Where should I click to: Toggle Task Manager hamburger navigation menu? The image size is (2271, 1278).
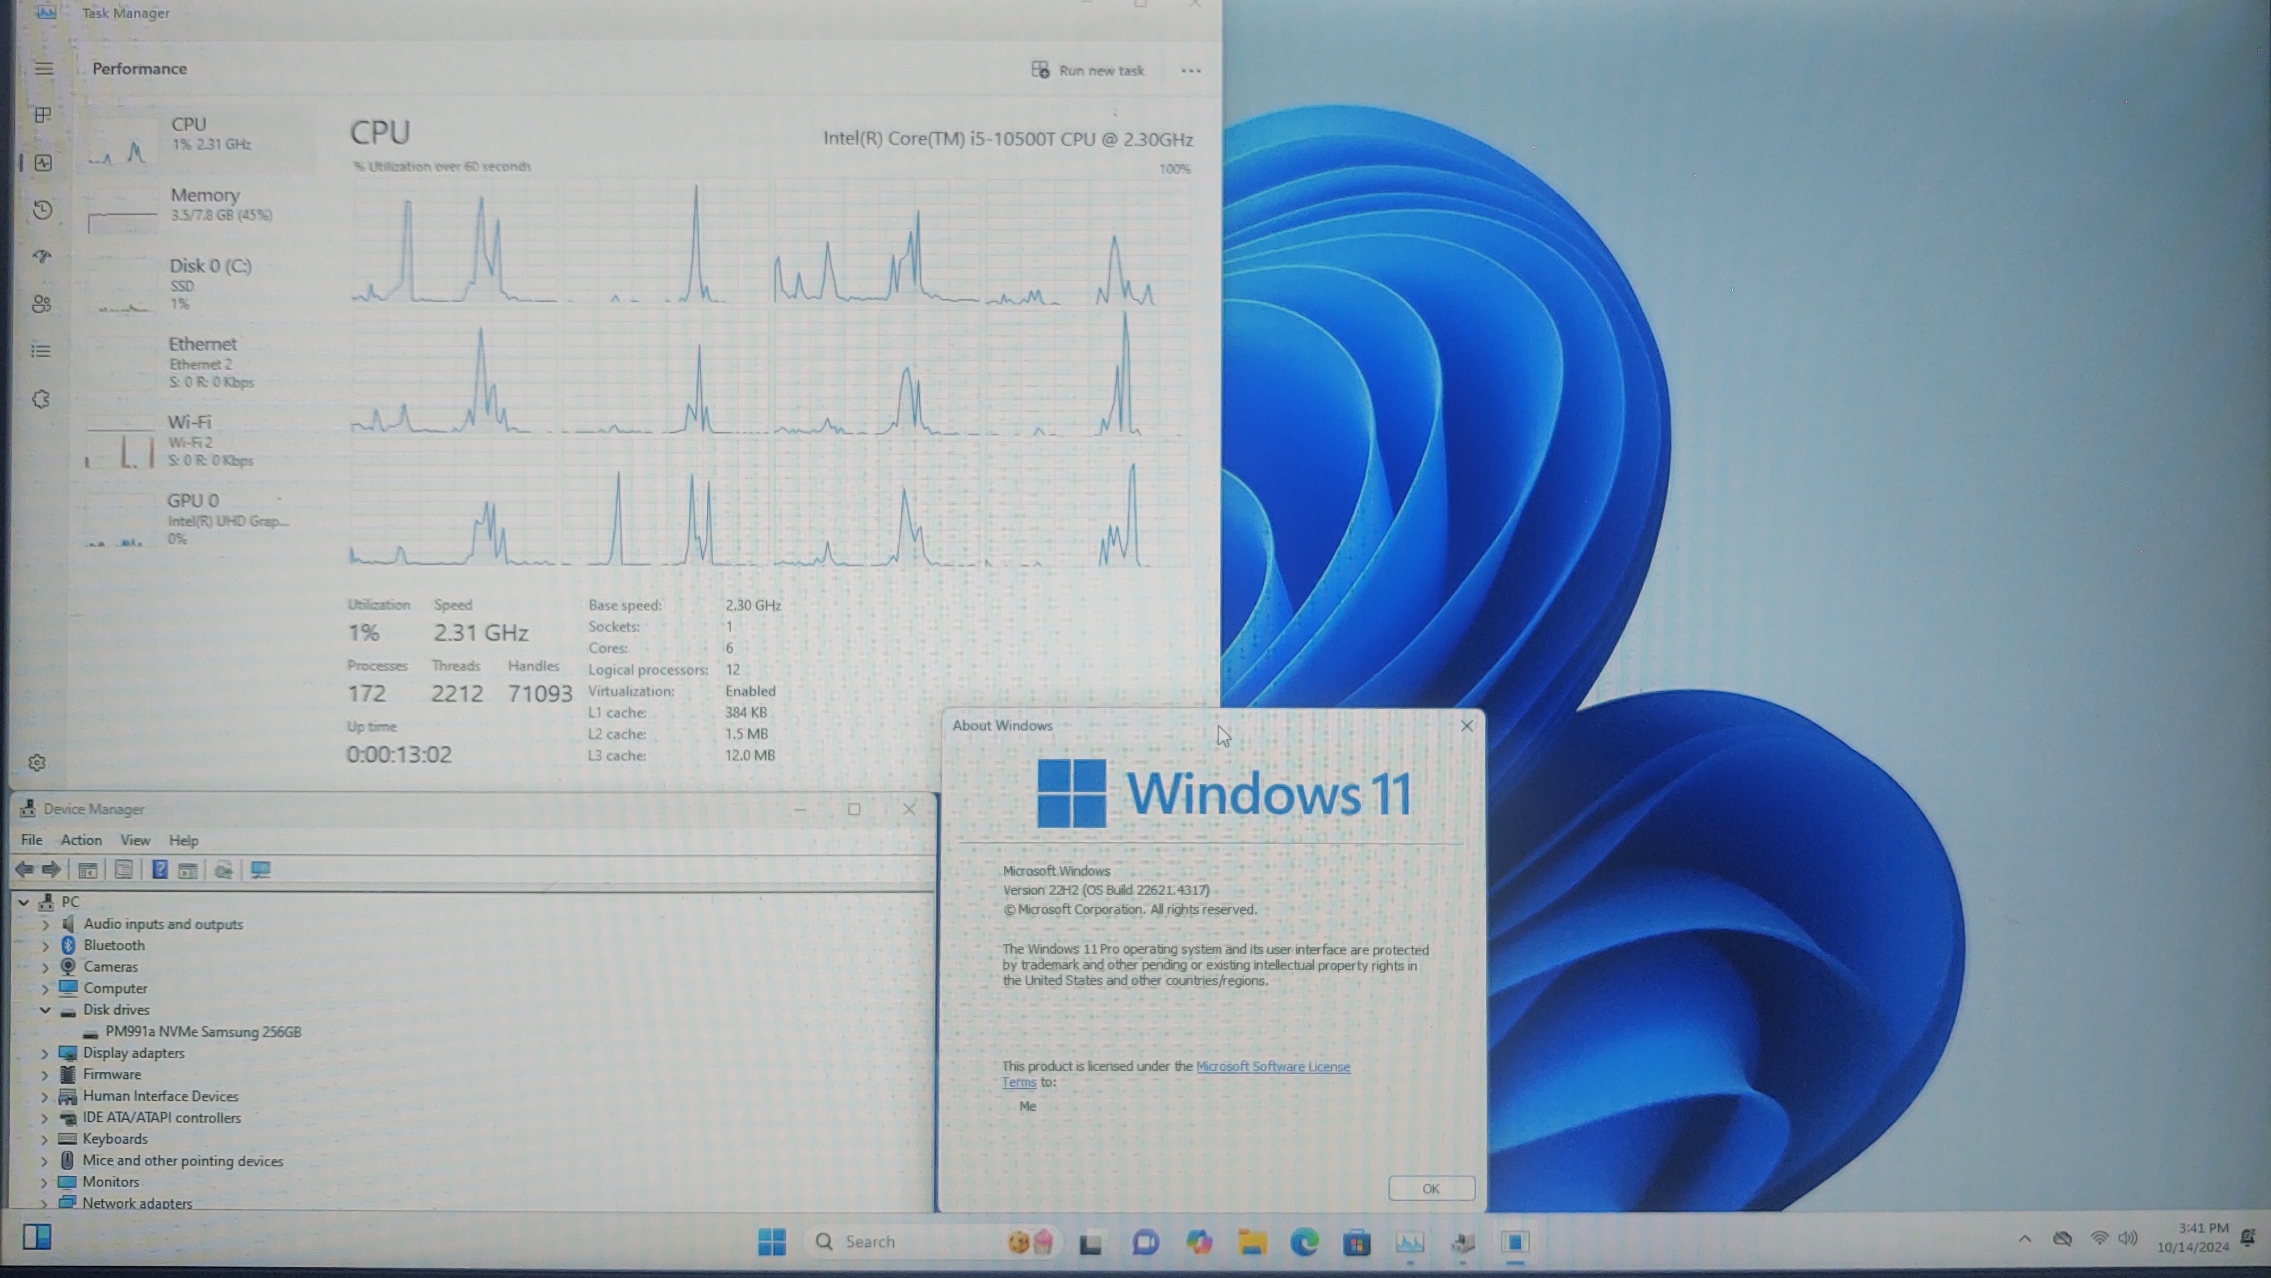pyautogui.click(x=44, y=69)
